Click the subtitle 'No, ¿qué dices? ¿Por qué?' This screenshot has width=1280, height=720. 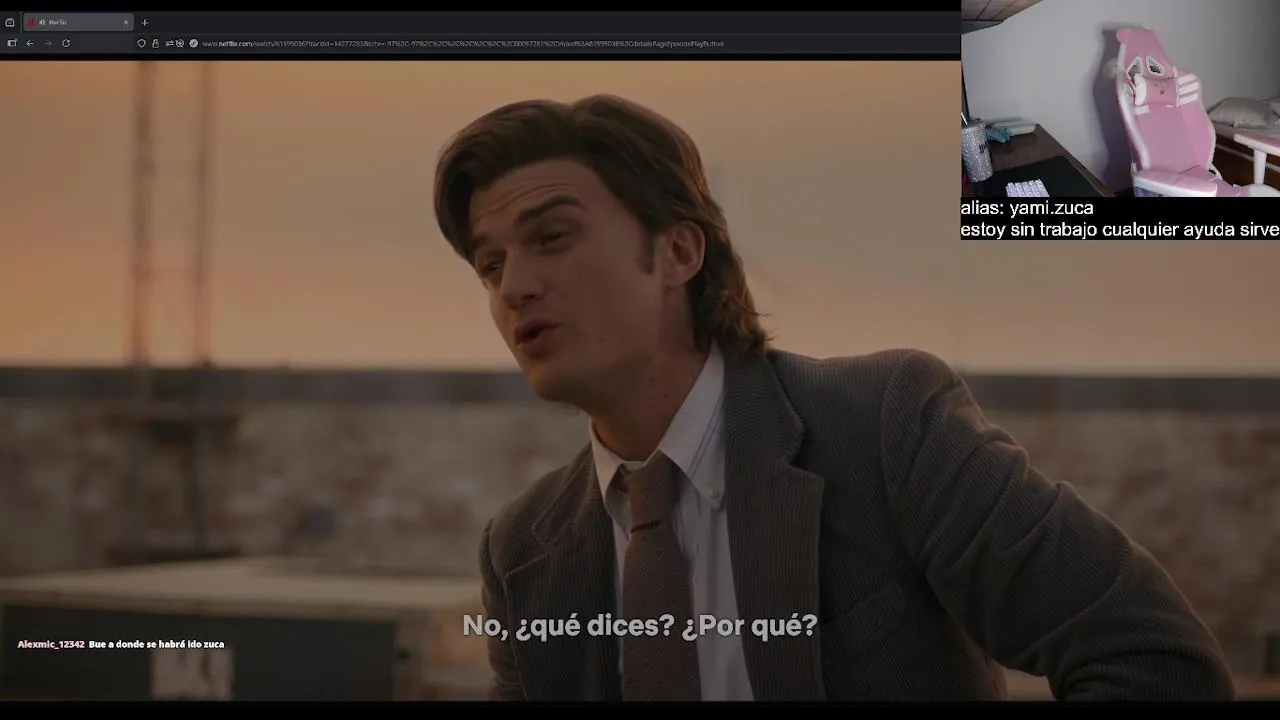tap(640, 626)
